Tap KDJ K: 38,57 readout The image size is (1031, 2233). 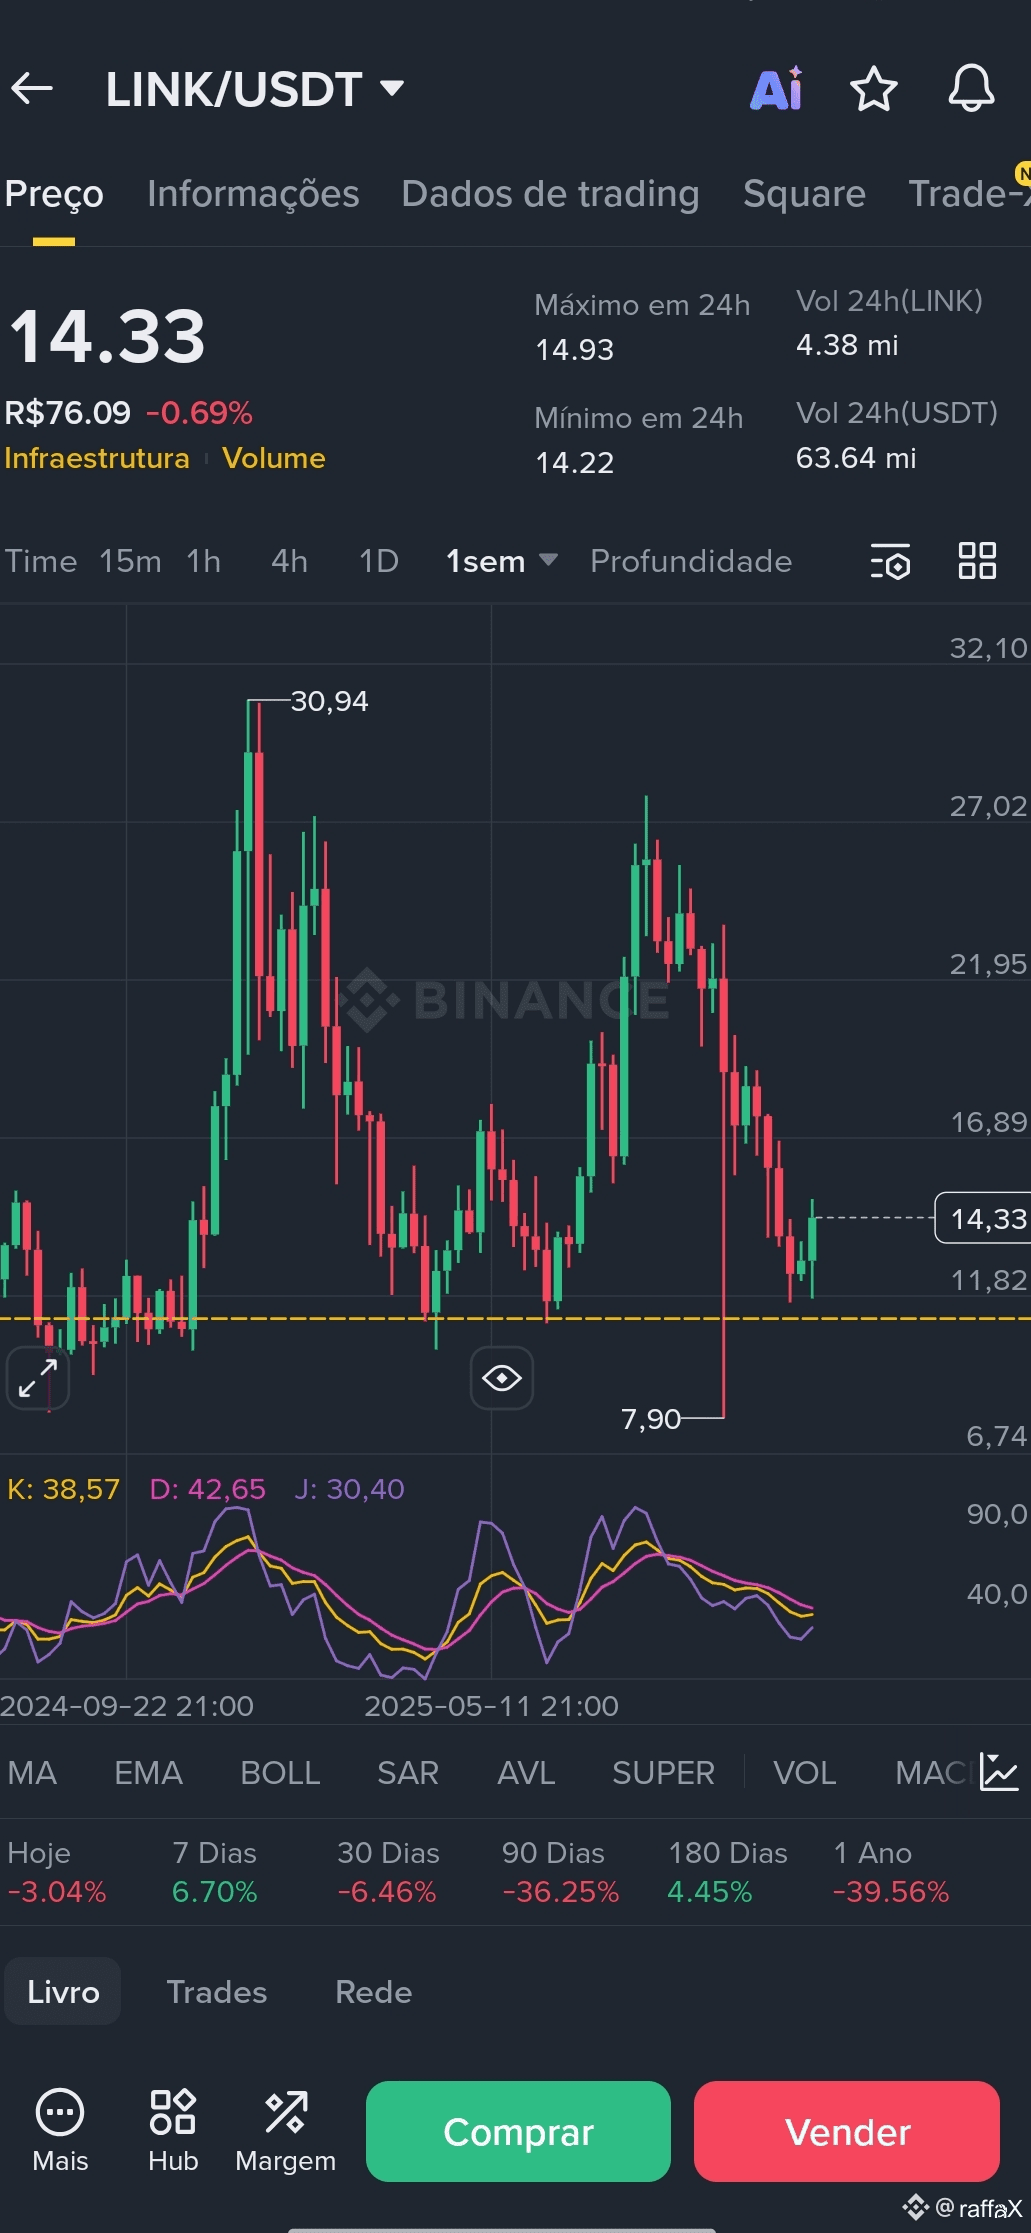pyautogui.click(x=63, y=1489)
